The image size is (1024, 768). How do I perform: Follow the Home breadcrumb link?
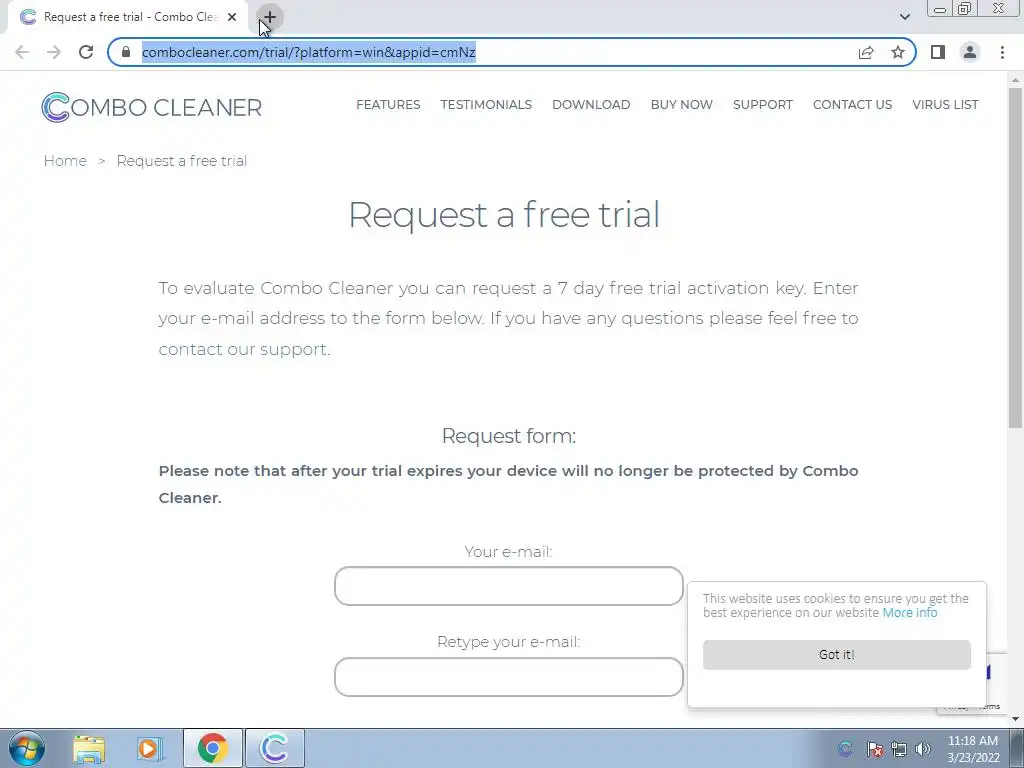65,161
